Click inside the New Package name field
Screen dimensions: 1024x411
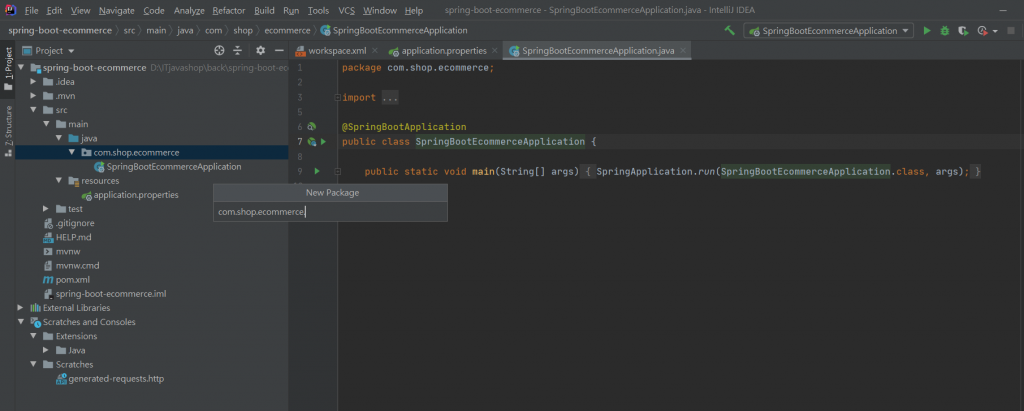(330, 212)
